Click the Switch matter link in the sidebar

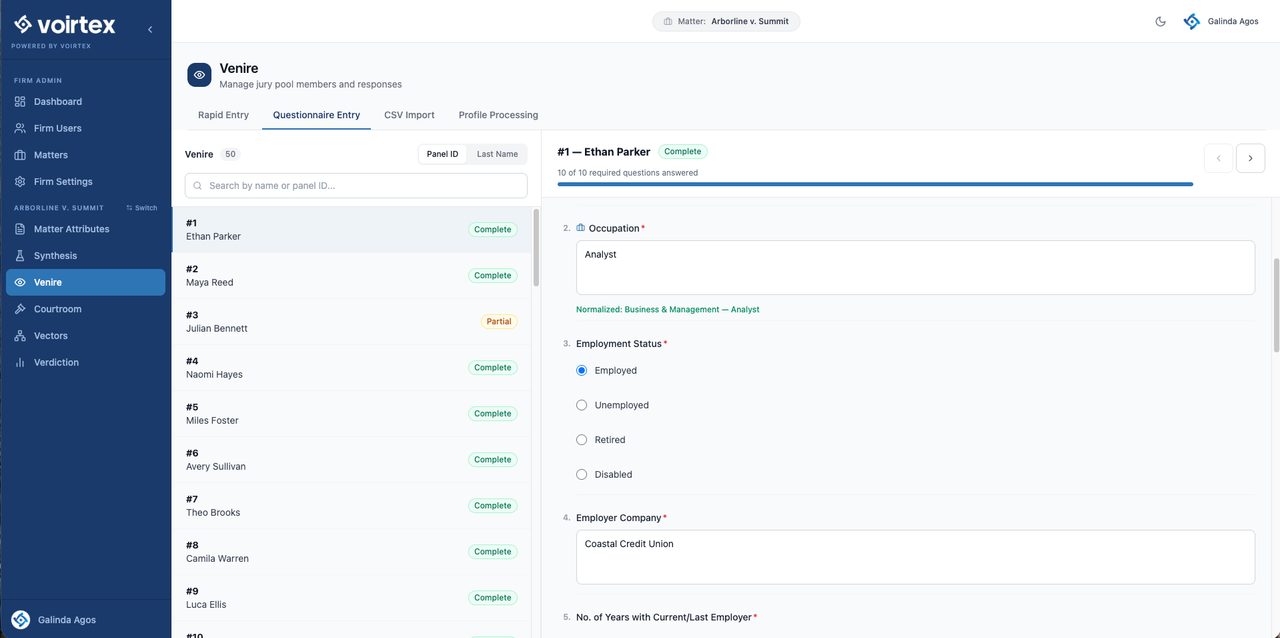click(141, 208)
